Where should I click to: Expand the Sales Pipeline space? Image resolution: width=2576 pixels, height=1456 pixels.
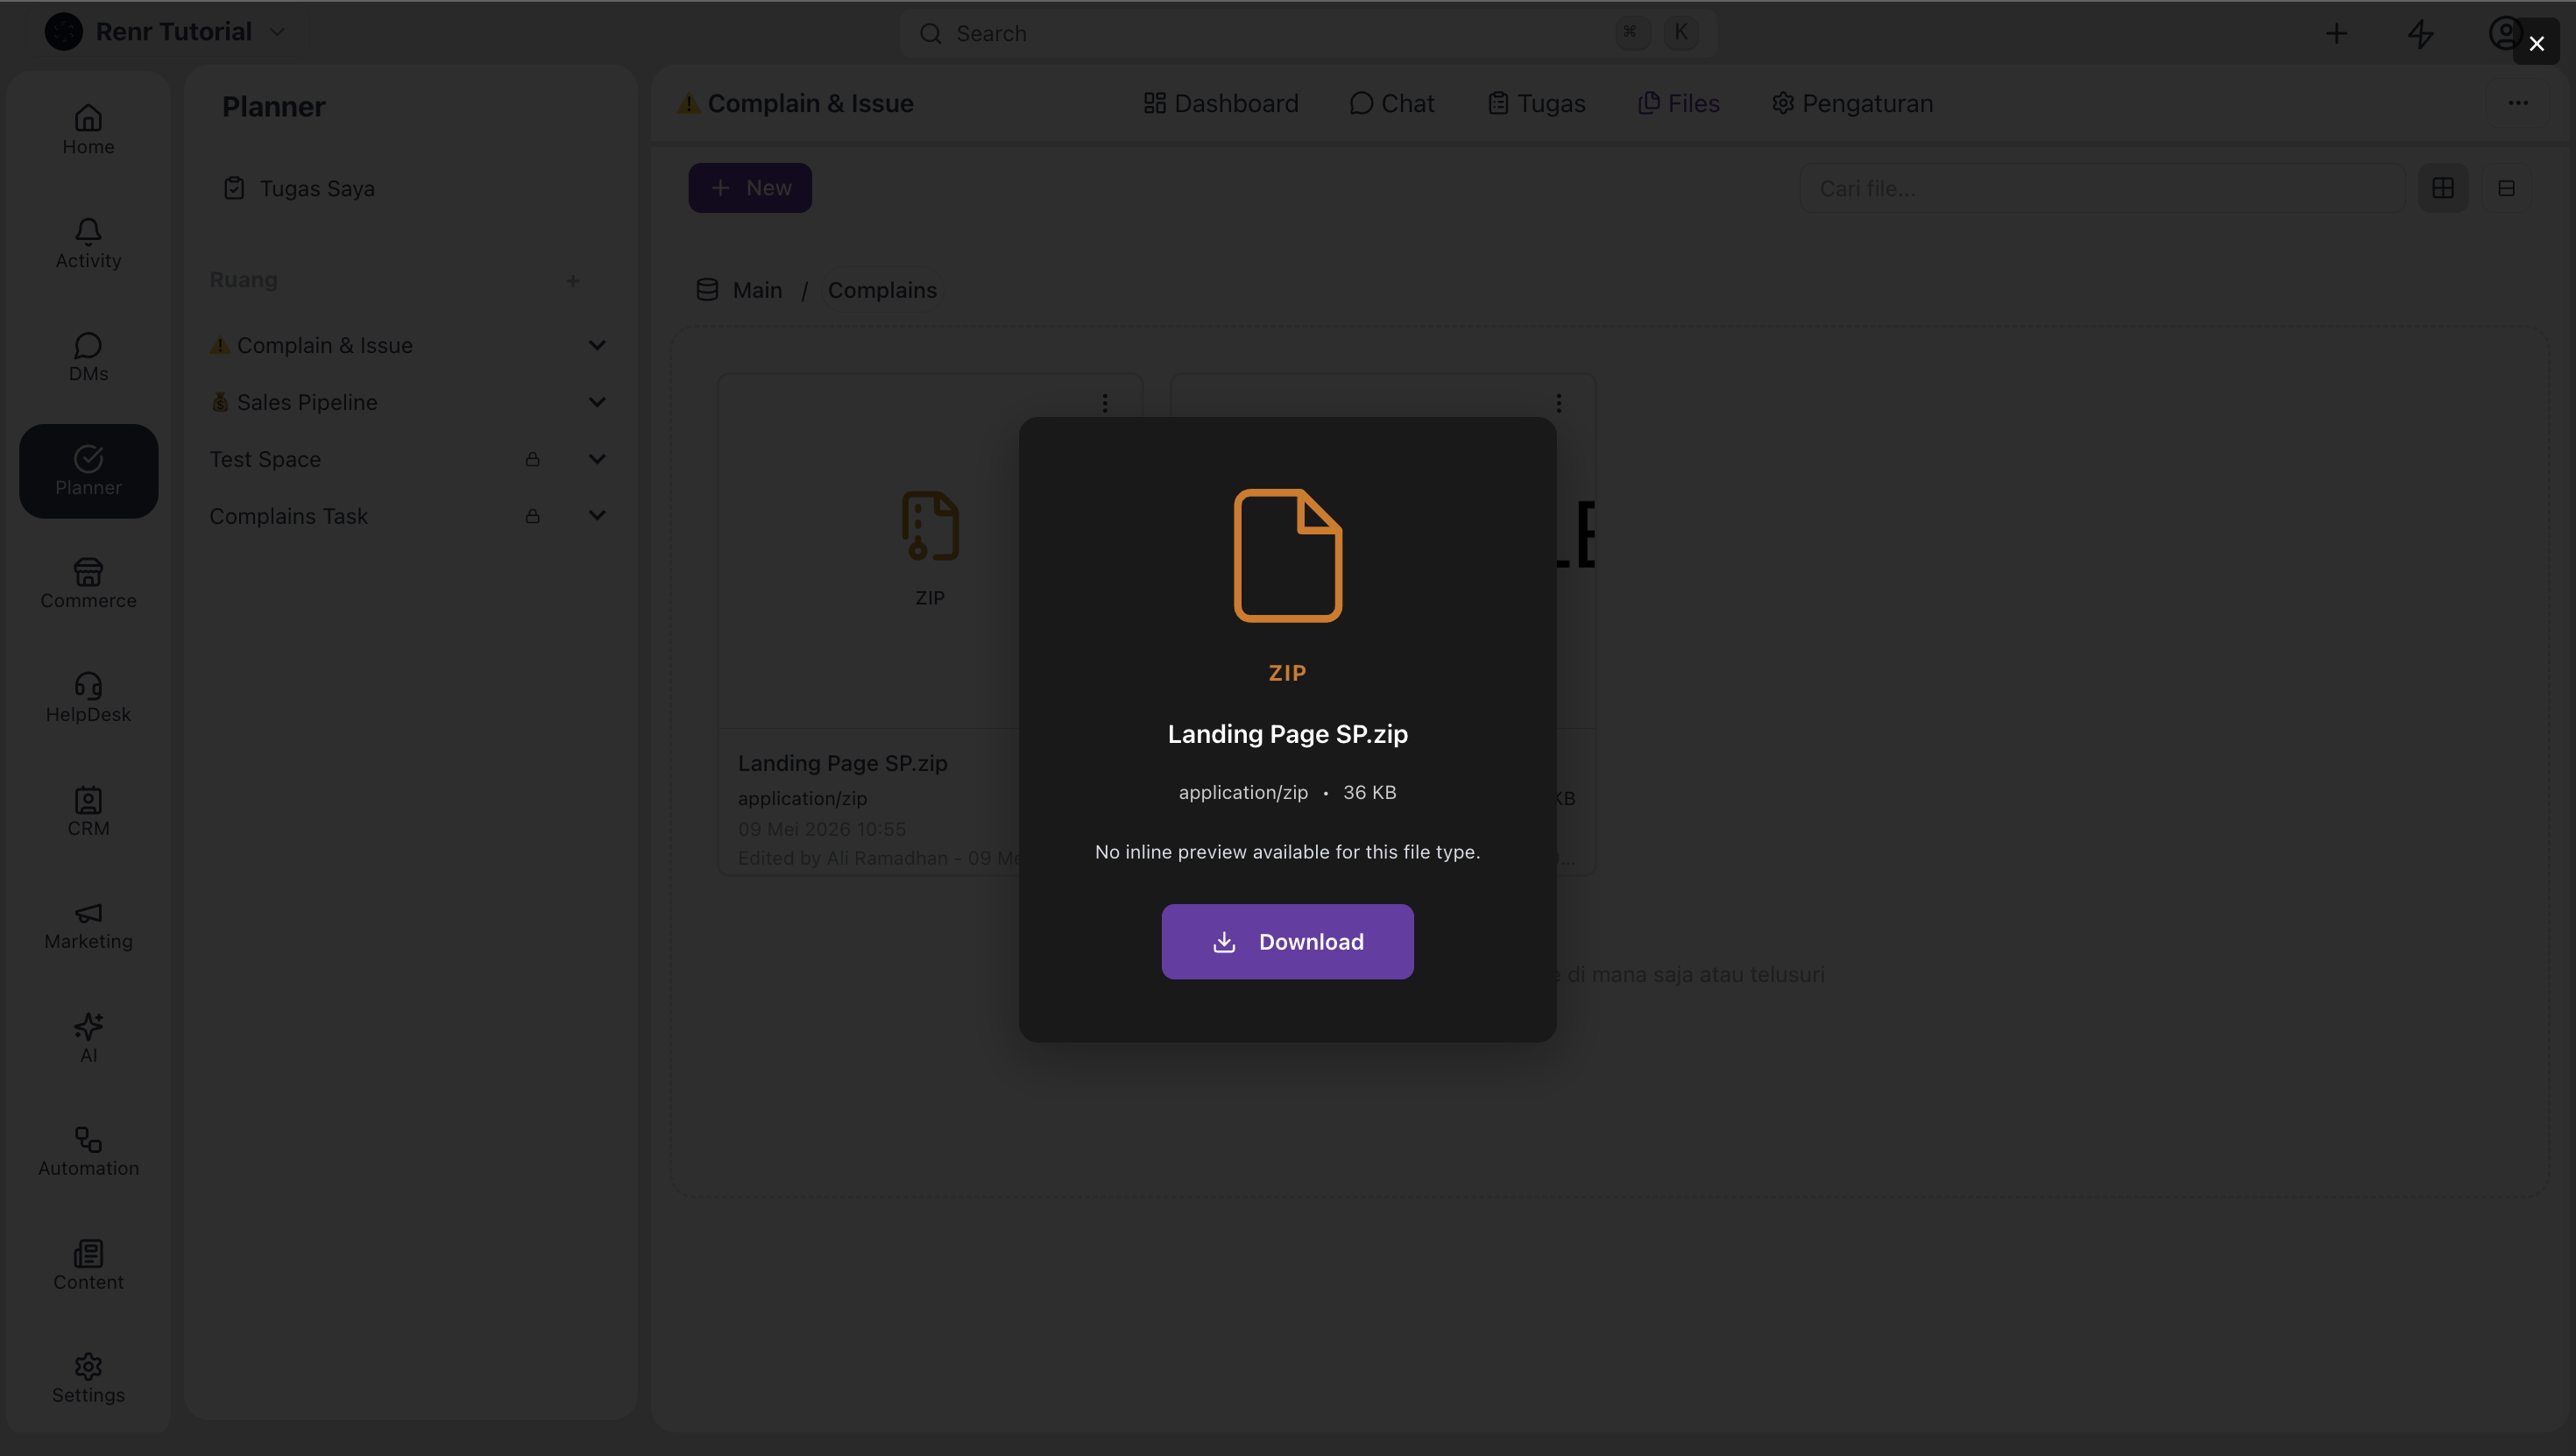(597, 402)
